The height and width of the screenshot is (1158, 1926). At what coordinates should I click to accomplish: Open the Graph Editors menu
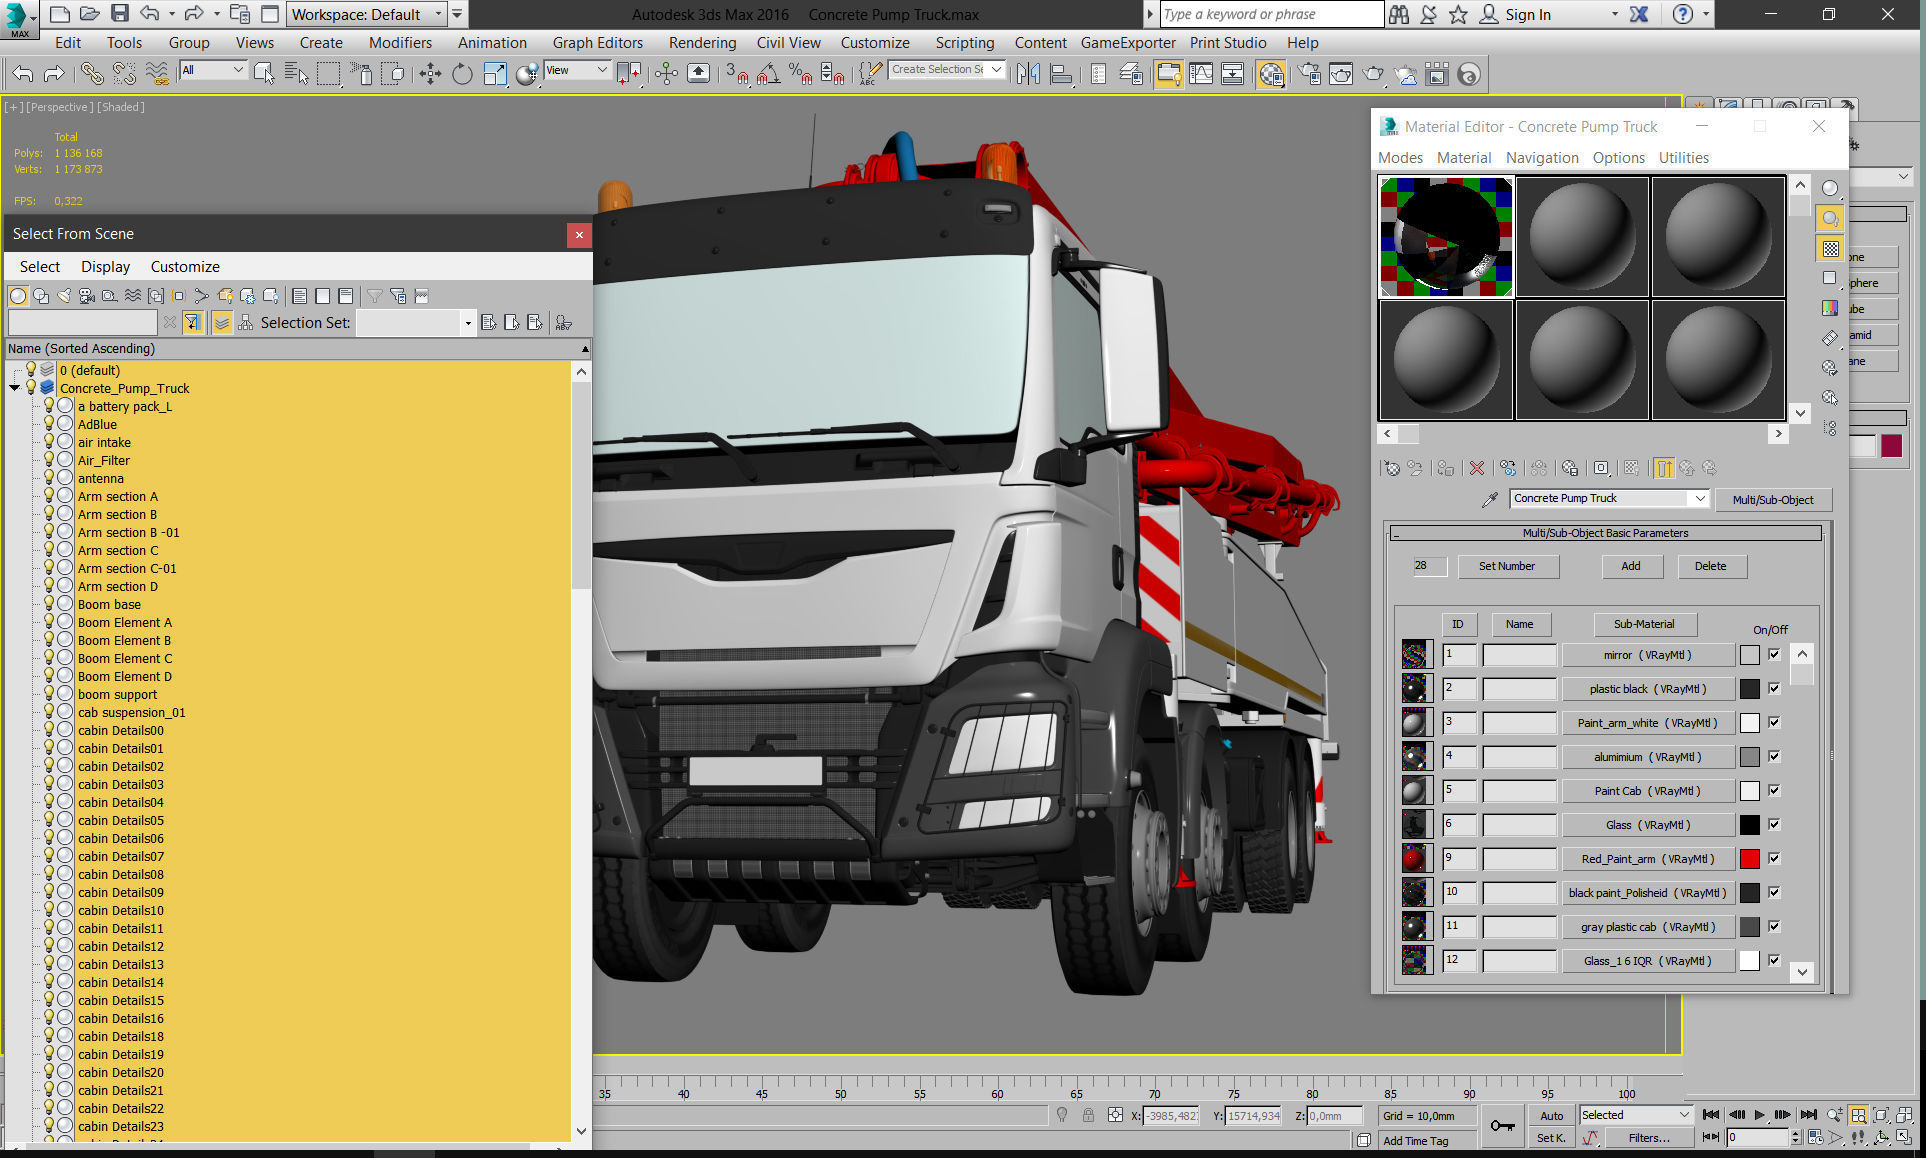tap(597, 43)
